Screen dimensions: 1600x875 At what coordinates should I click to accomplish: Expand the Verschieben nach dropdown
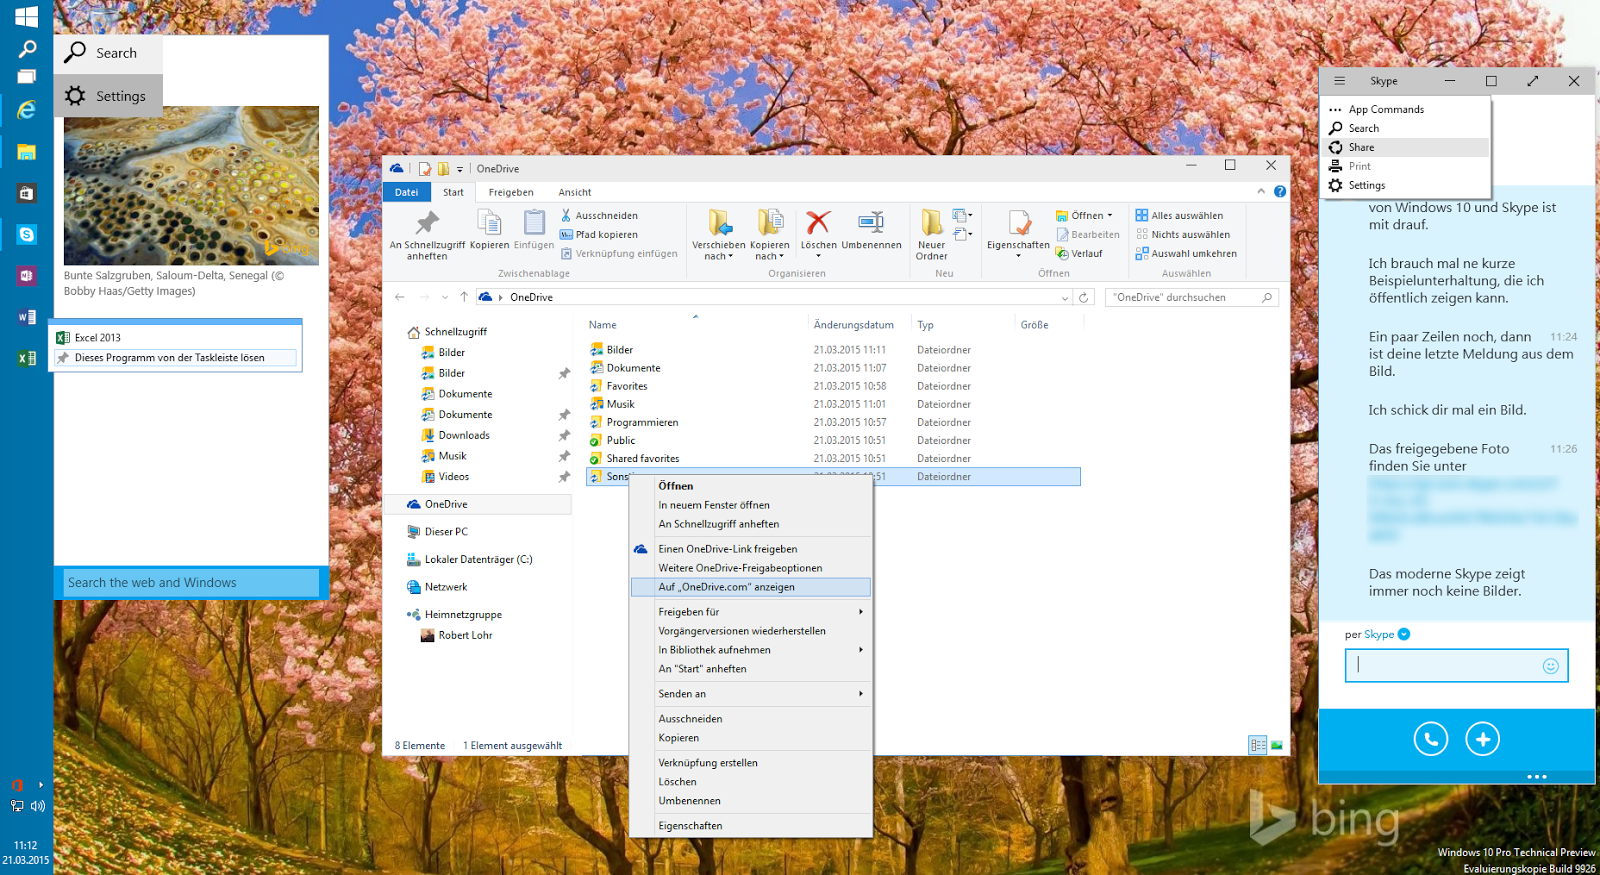pyautogui.click(x=718, y=257)
